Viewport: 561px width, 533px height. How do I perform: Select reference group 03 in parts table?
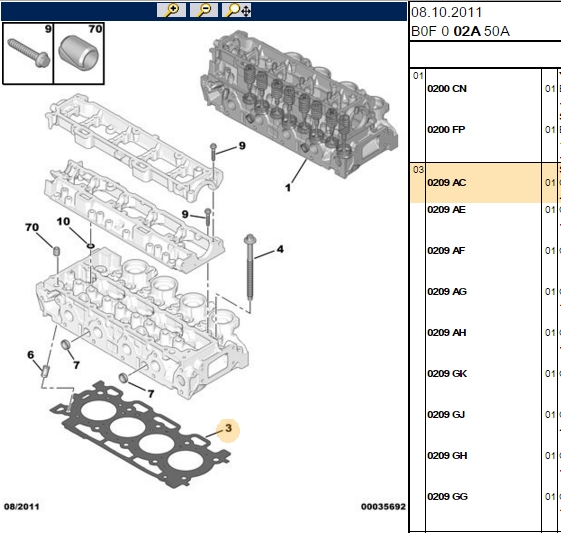click(418, 170)
